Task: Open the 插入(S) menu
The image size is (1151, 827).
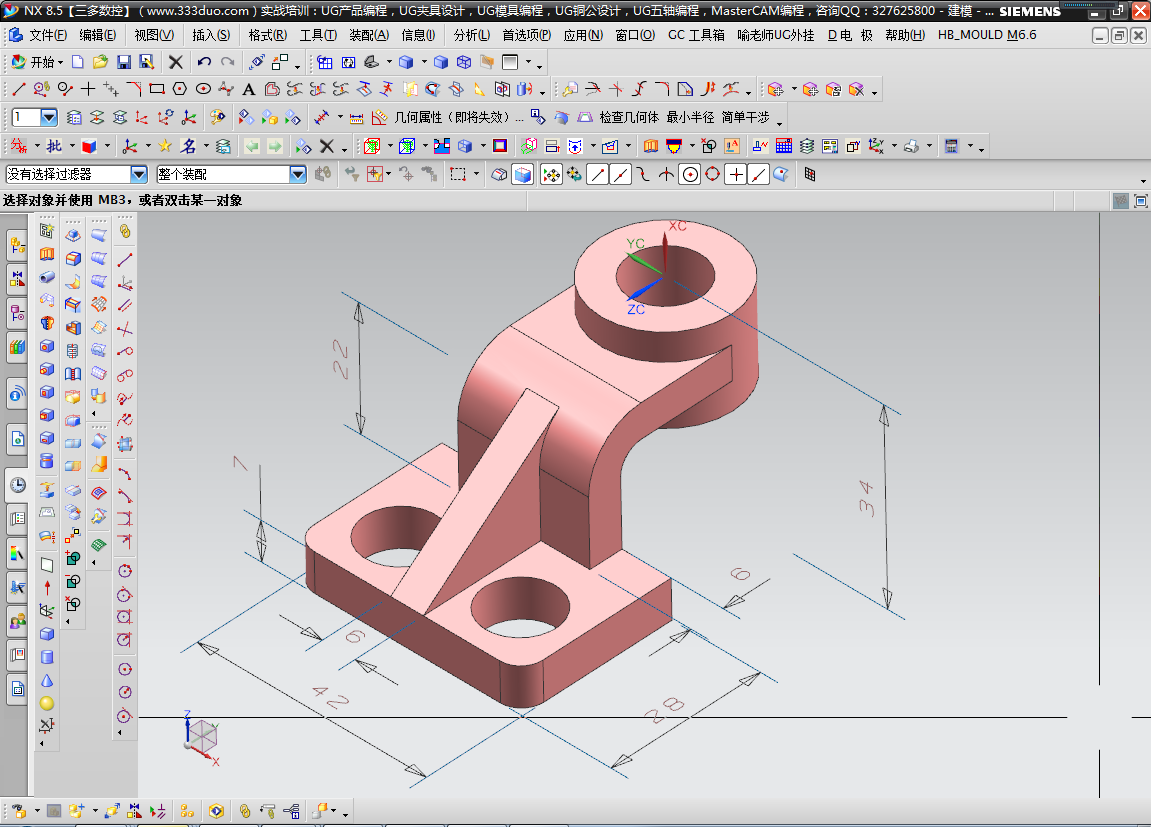Action: click(x=210, y=35)
